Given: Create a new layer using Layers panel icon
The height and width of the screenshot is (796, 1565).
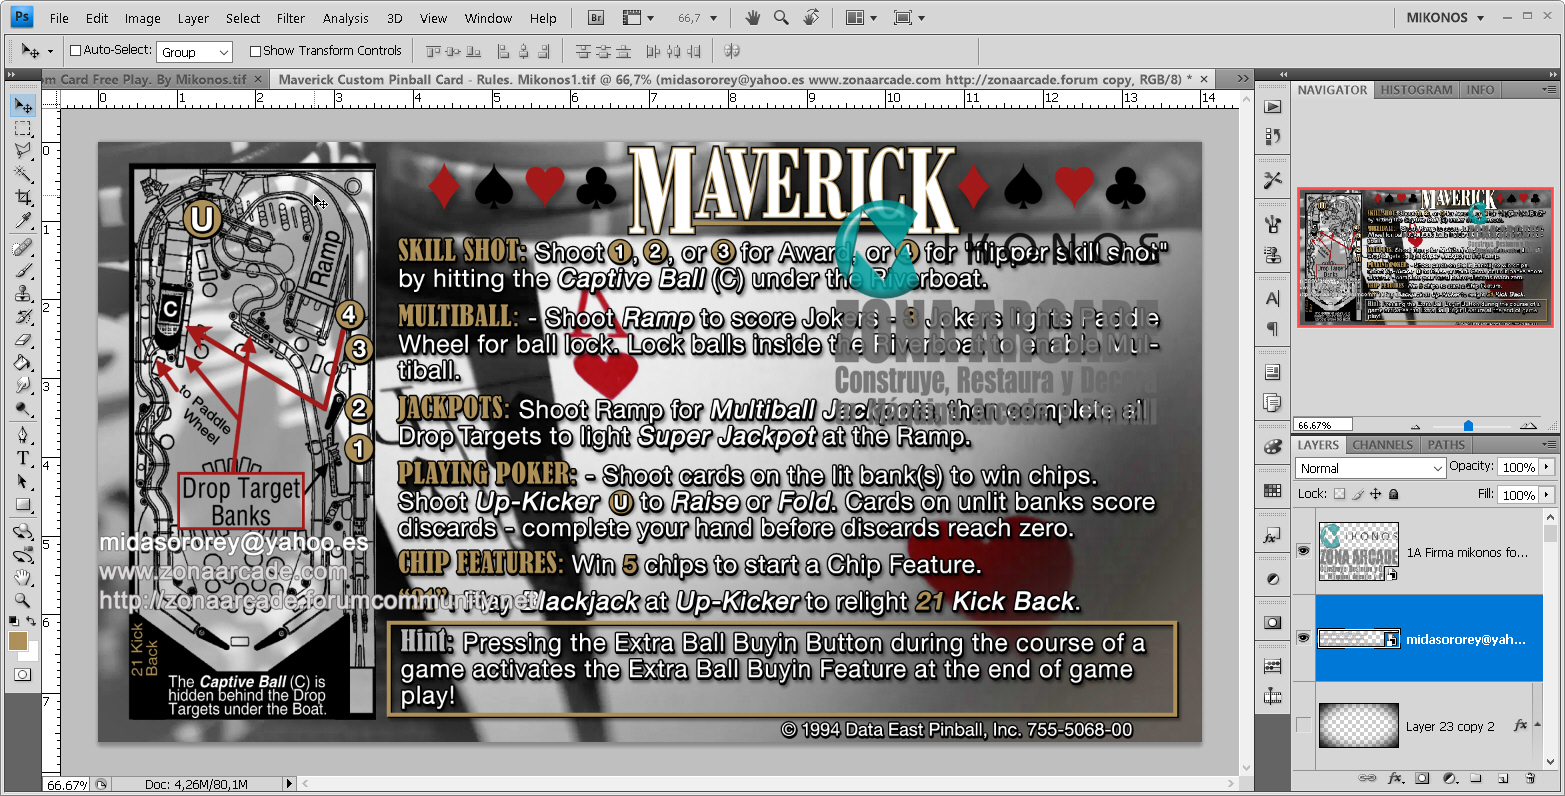Looking at the screenshot, I should [x=1503, y=778].
